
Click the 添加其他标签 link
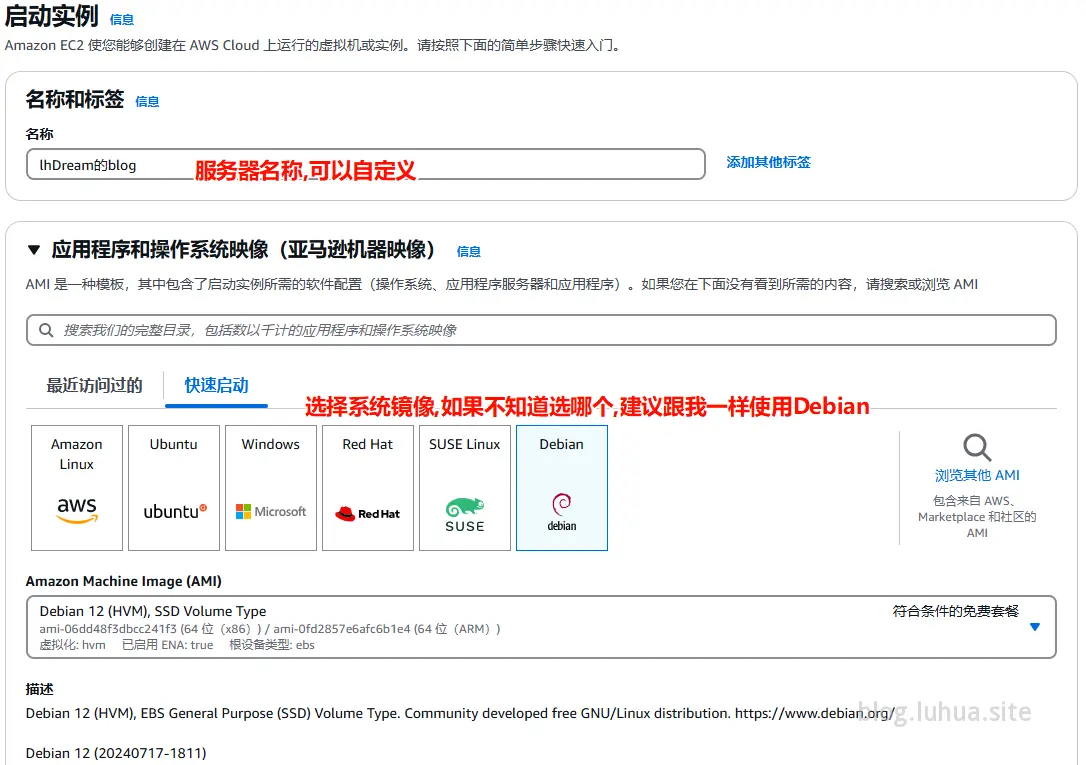768,162
